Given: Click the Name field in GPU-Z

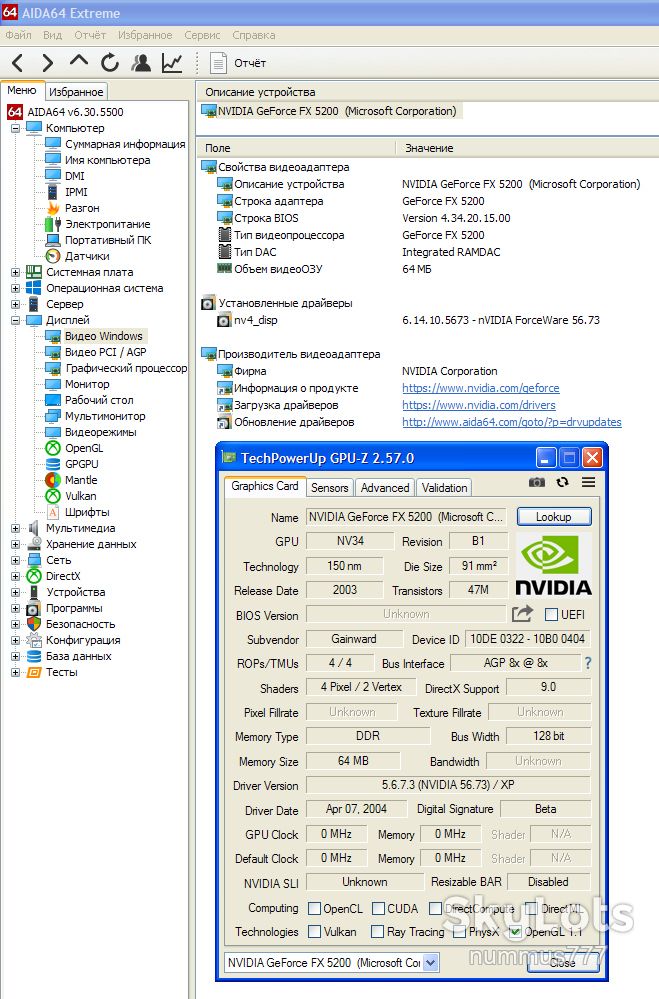Looking at the screenshot, I should click(407, 517).
